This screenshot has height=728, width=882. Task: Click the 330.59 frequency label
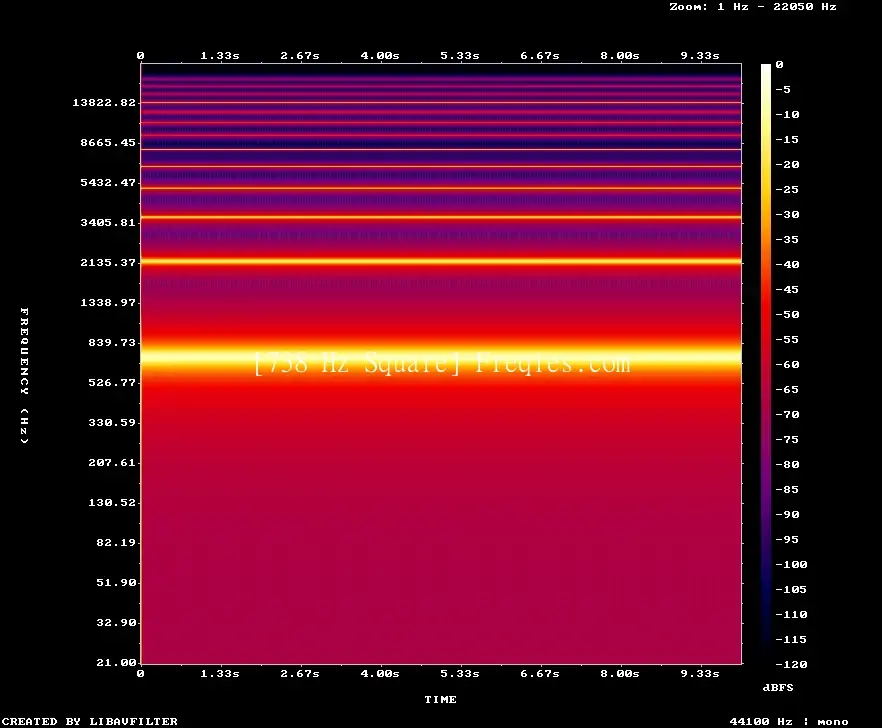tap(112, 422)
